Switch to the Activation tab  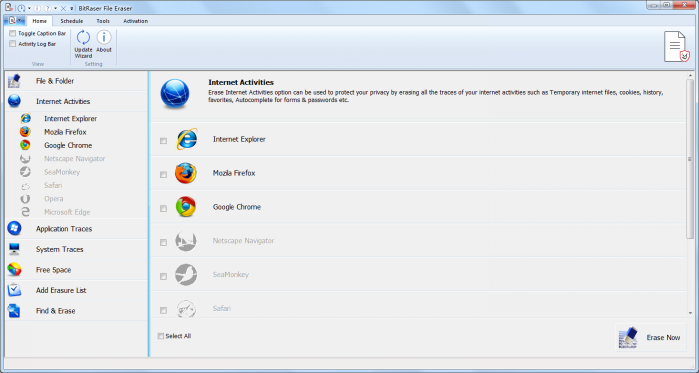(x=136, y=21)
